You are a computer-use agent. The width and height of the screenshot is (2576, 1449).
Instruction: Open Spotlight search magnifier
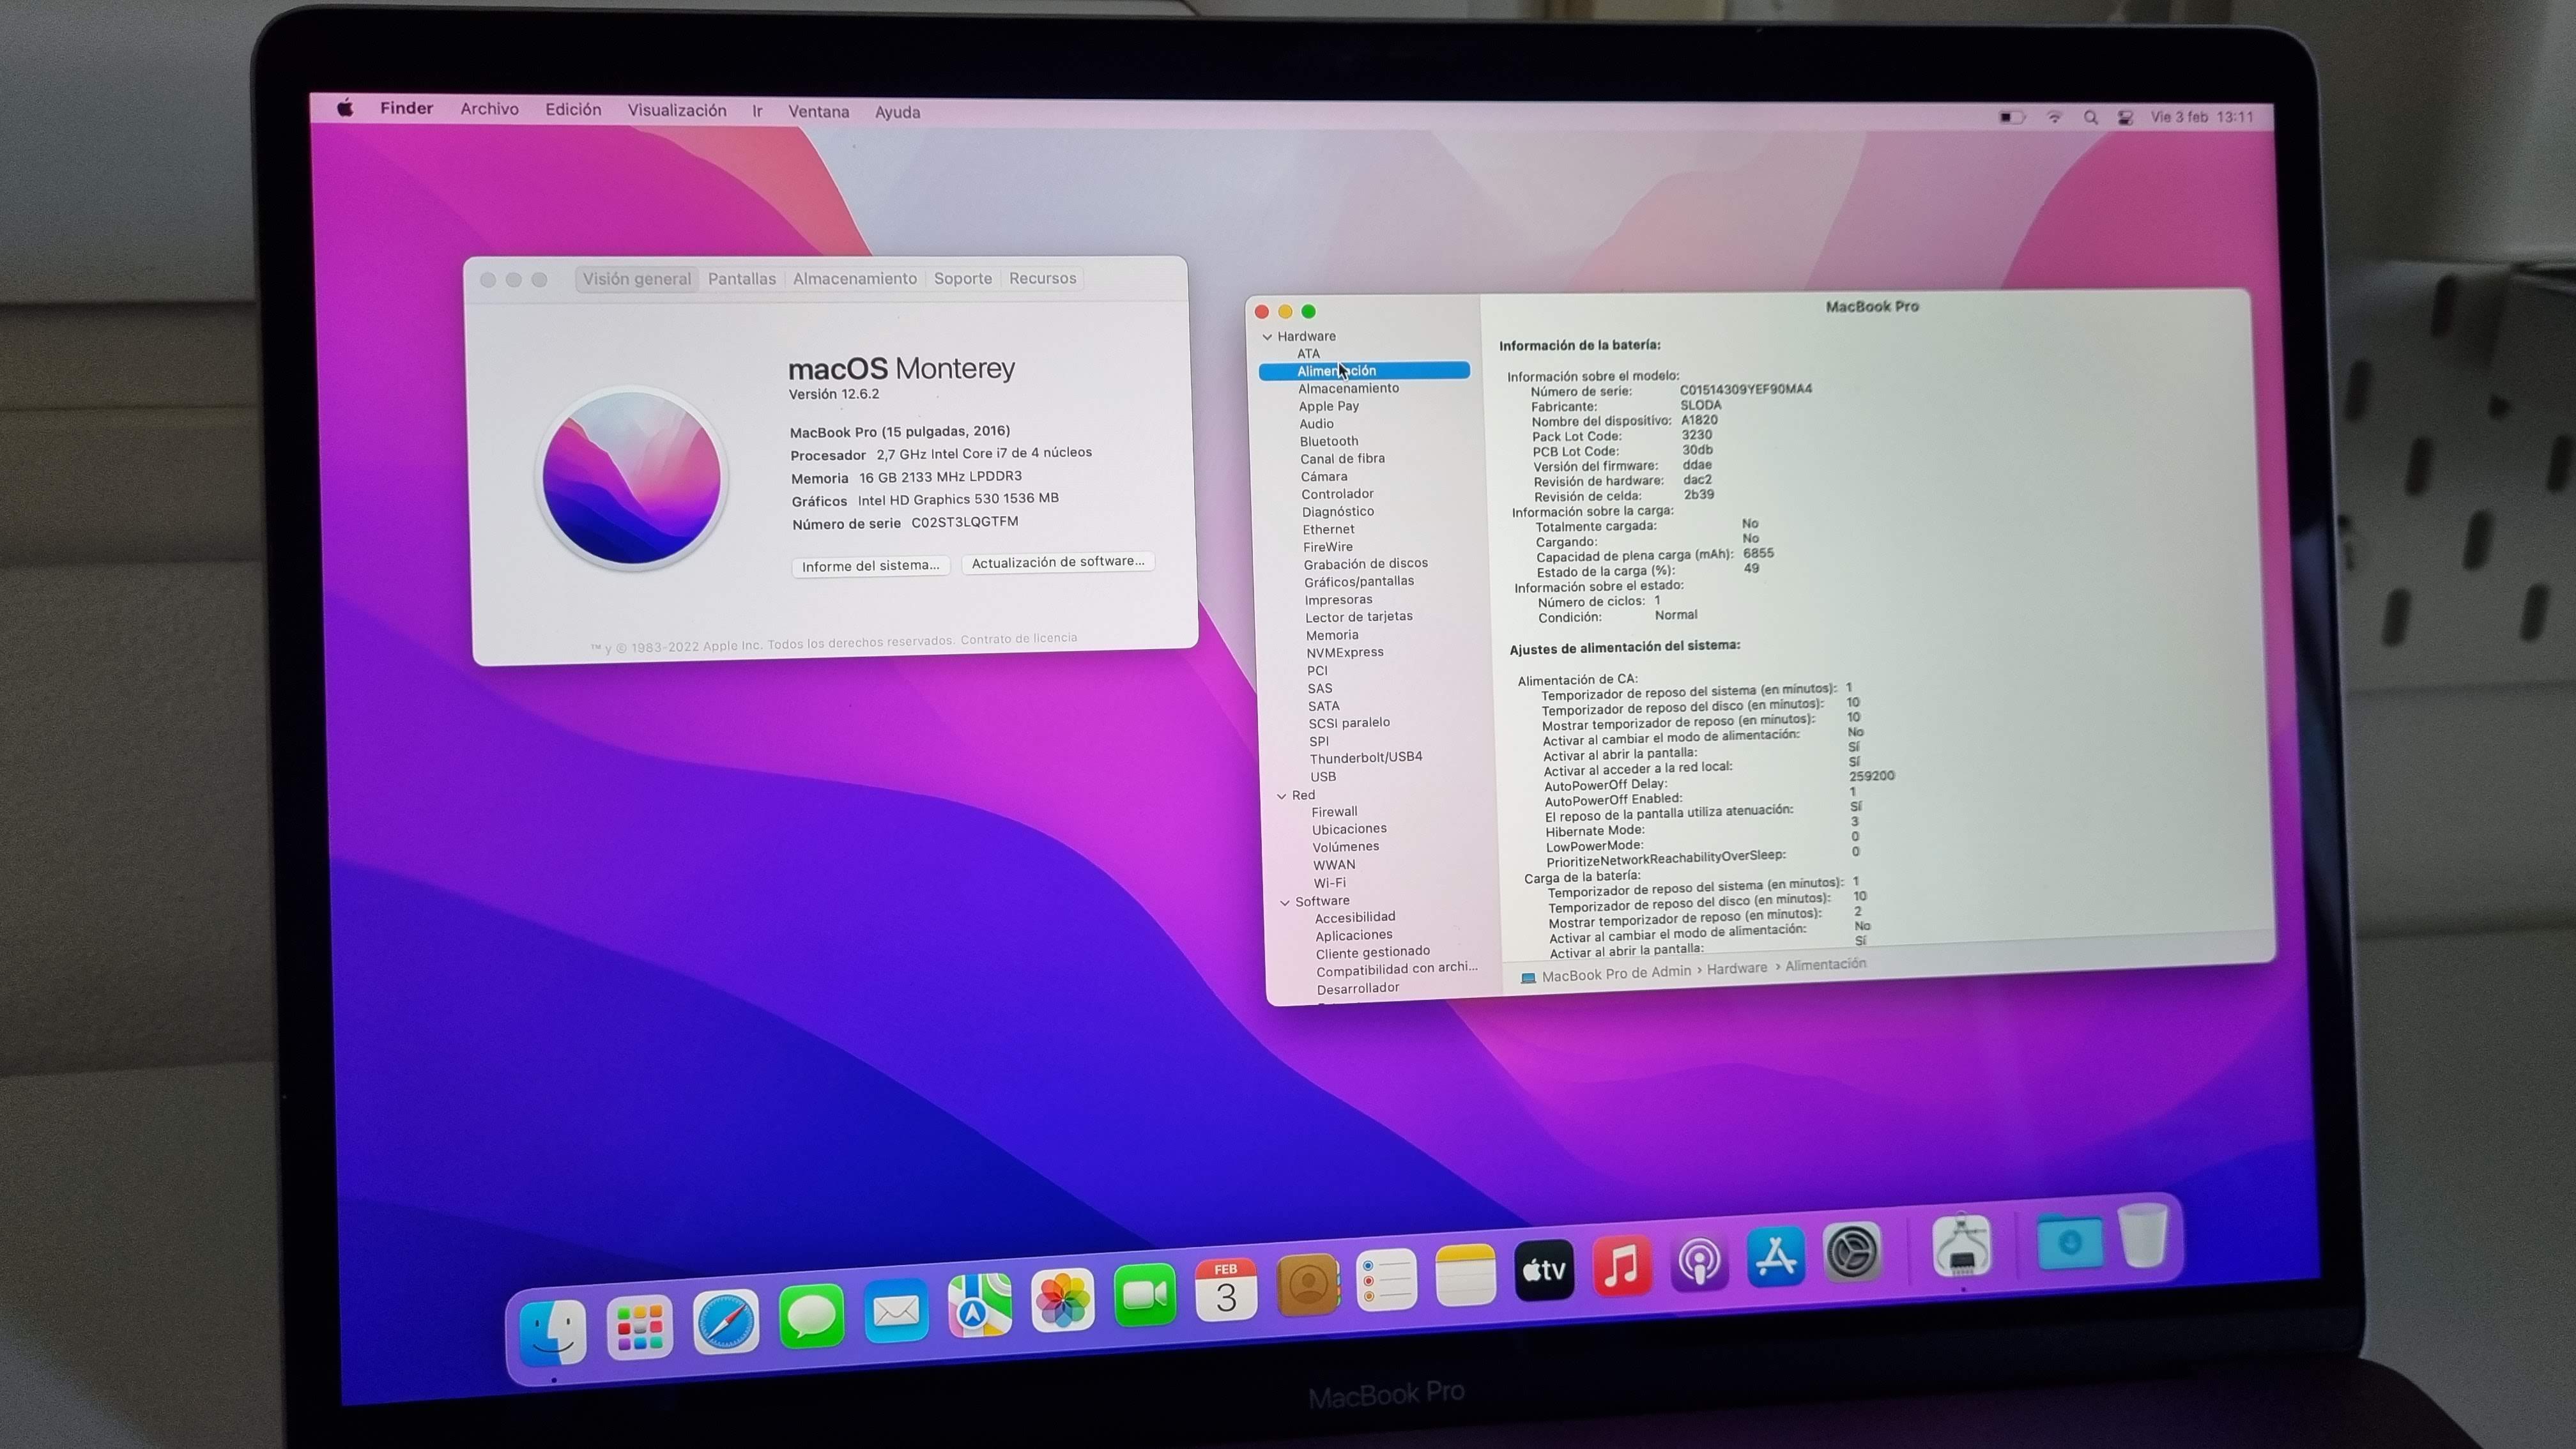tap(2090, 117)
